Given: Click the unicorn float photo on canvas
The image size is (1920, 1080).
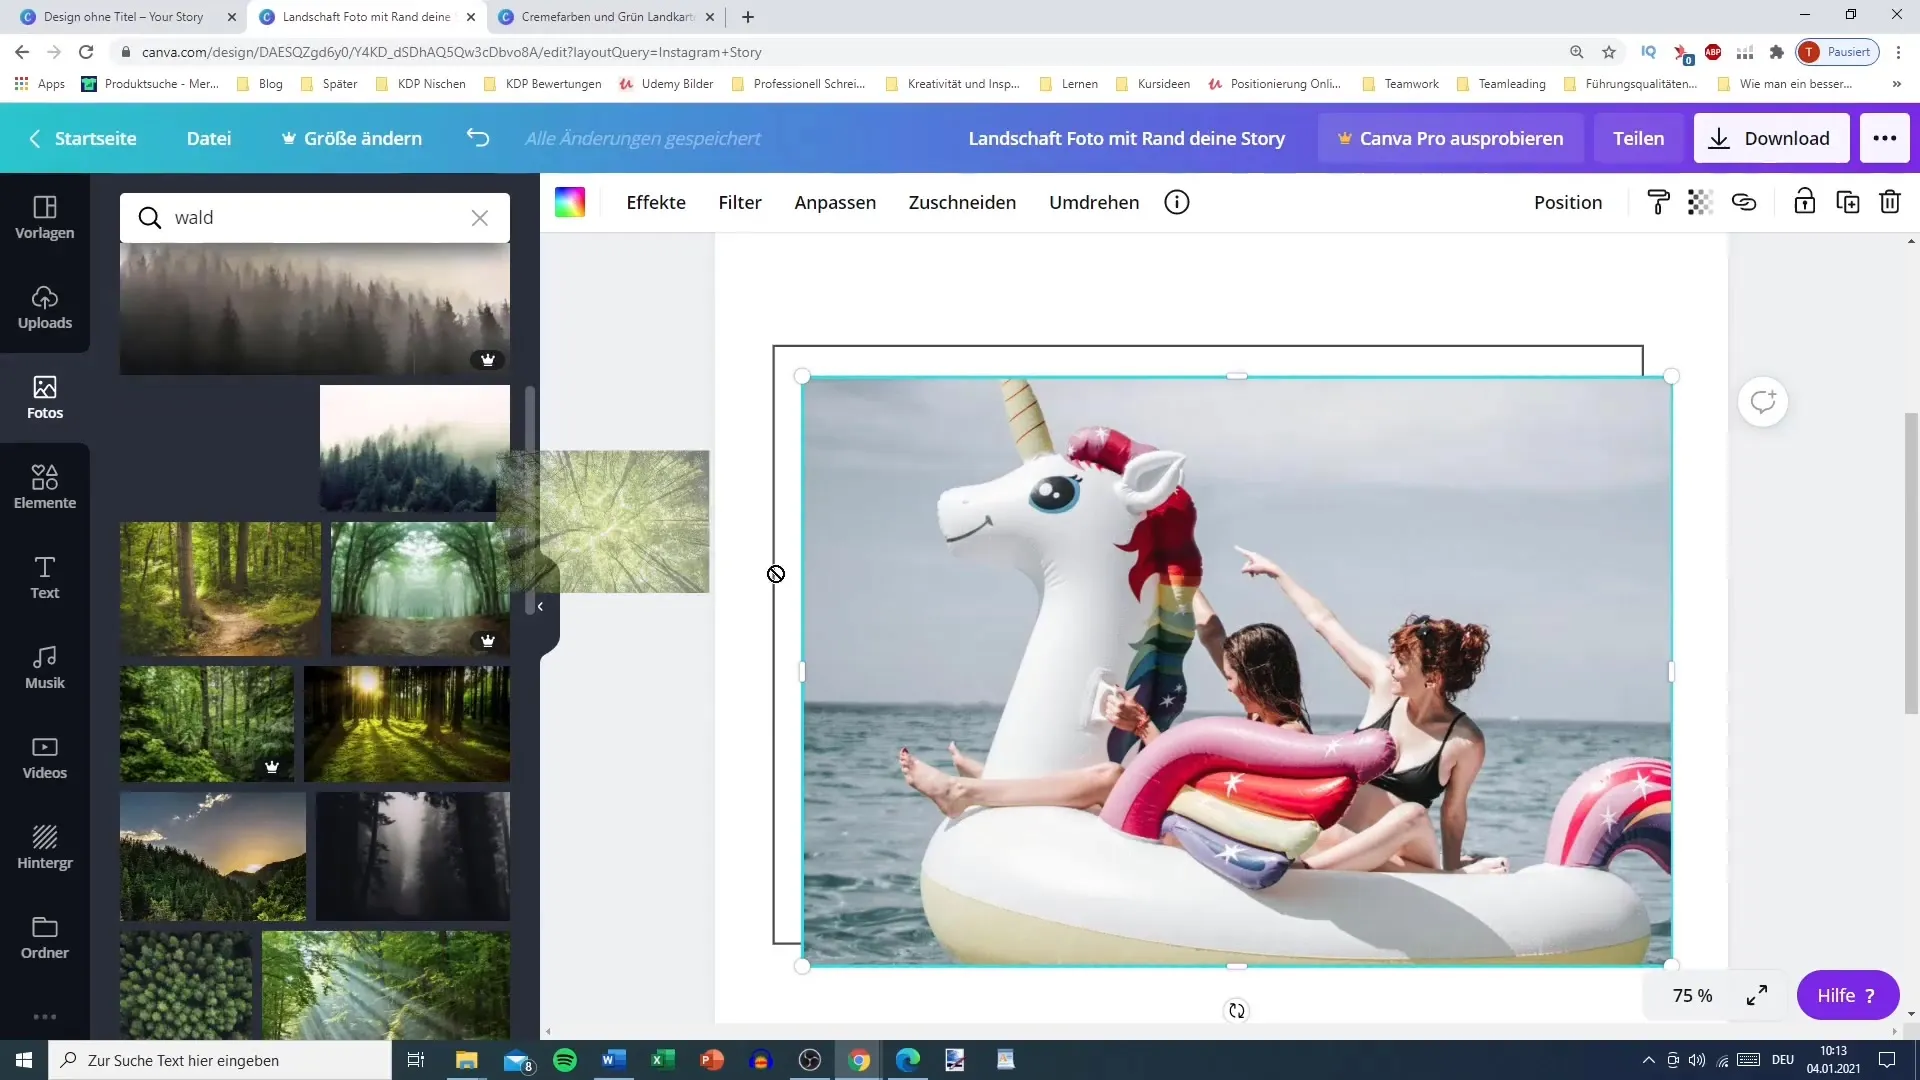Looking at the screenshot, I should [x=1237, y=671].
